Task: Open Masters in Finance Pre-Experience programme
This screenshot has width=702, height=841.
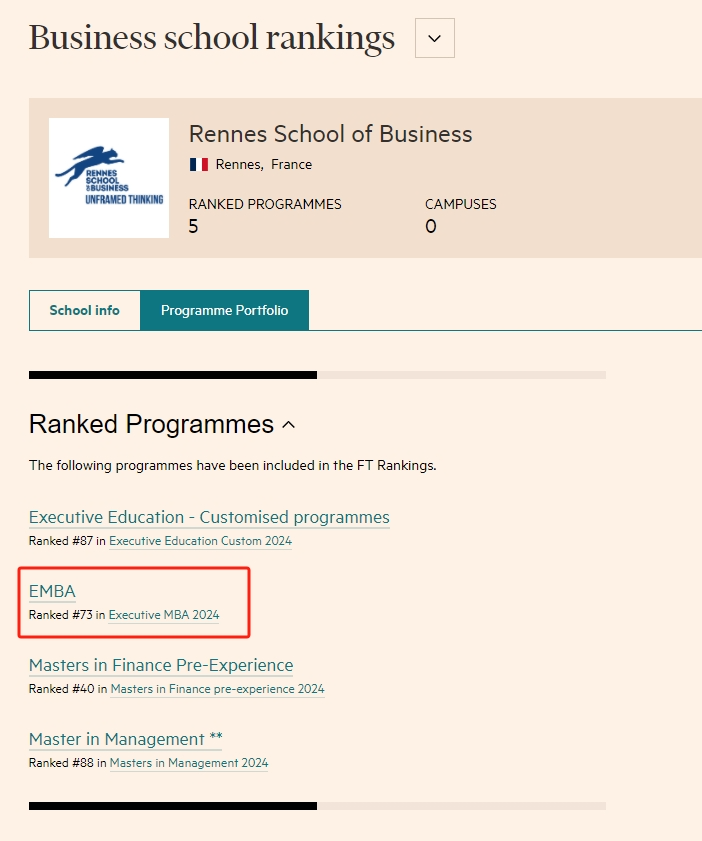Action: [161, 665]
